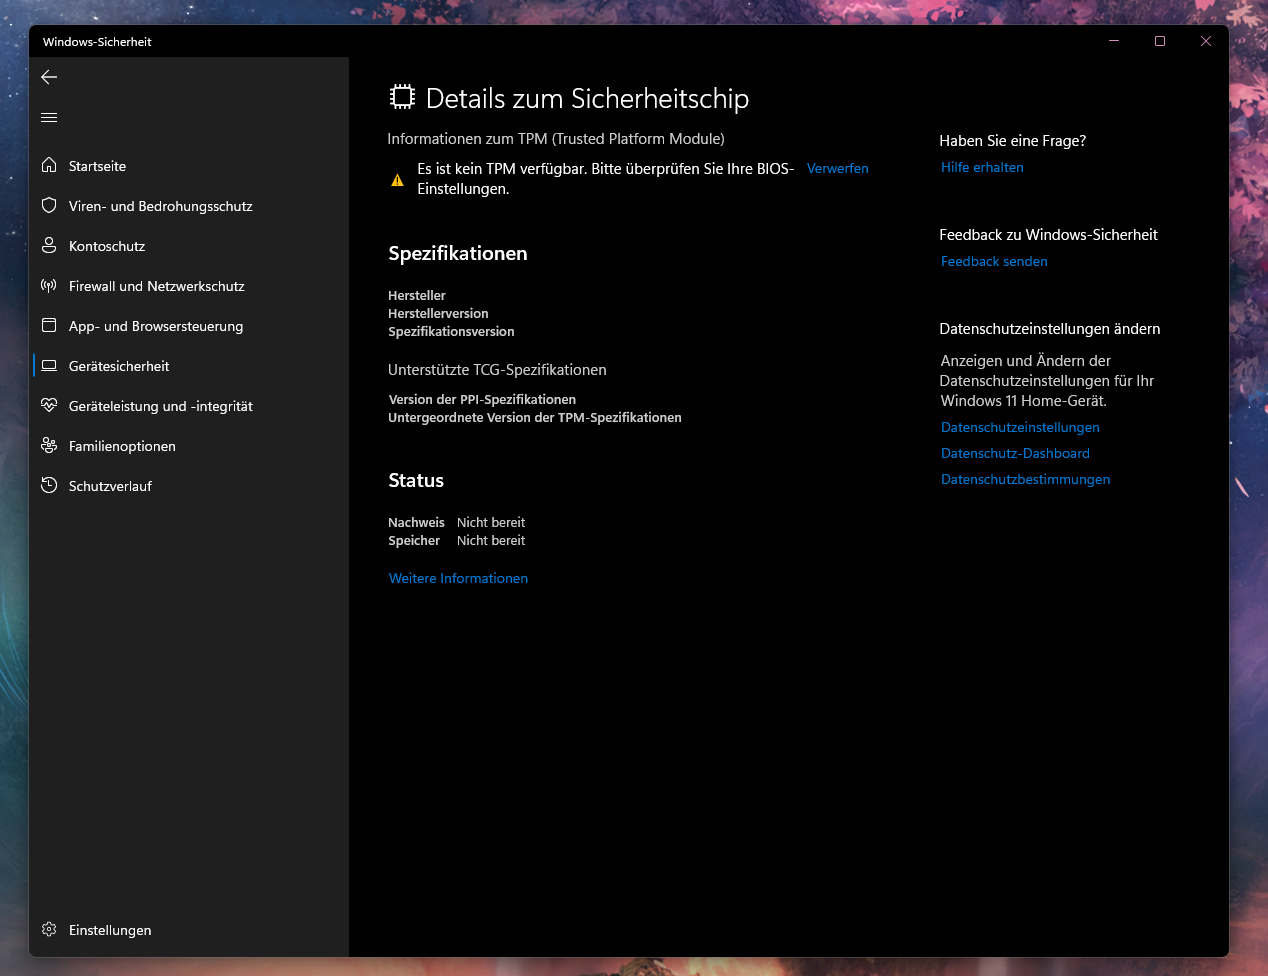Open the Weitere Informationen link
Screen dimensions: 1268x976
(x=458, y=578)
